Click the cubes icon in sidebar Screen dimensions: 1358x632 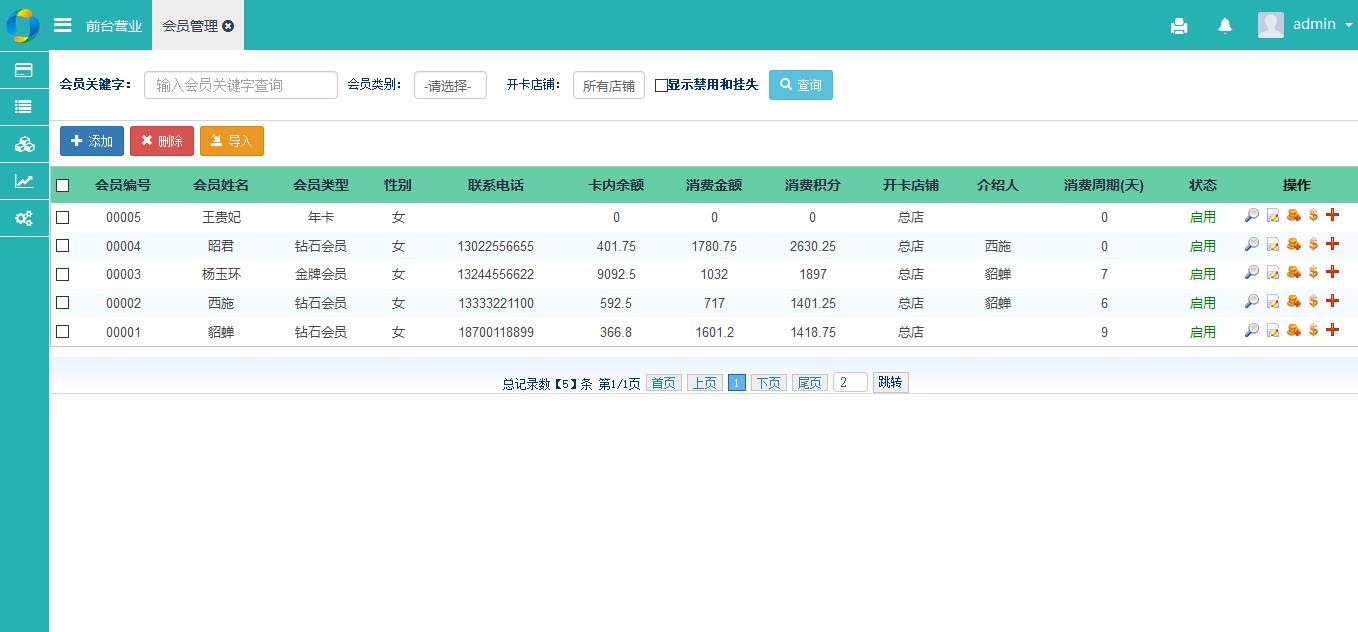click(x=24, y=144)
